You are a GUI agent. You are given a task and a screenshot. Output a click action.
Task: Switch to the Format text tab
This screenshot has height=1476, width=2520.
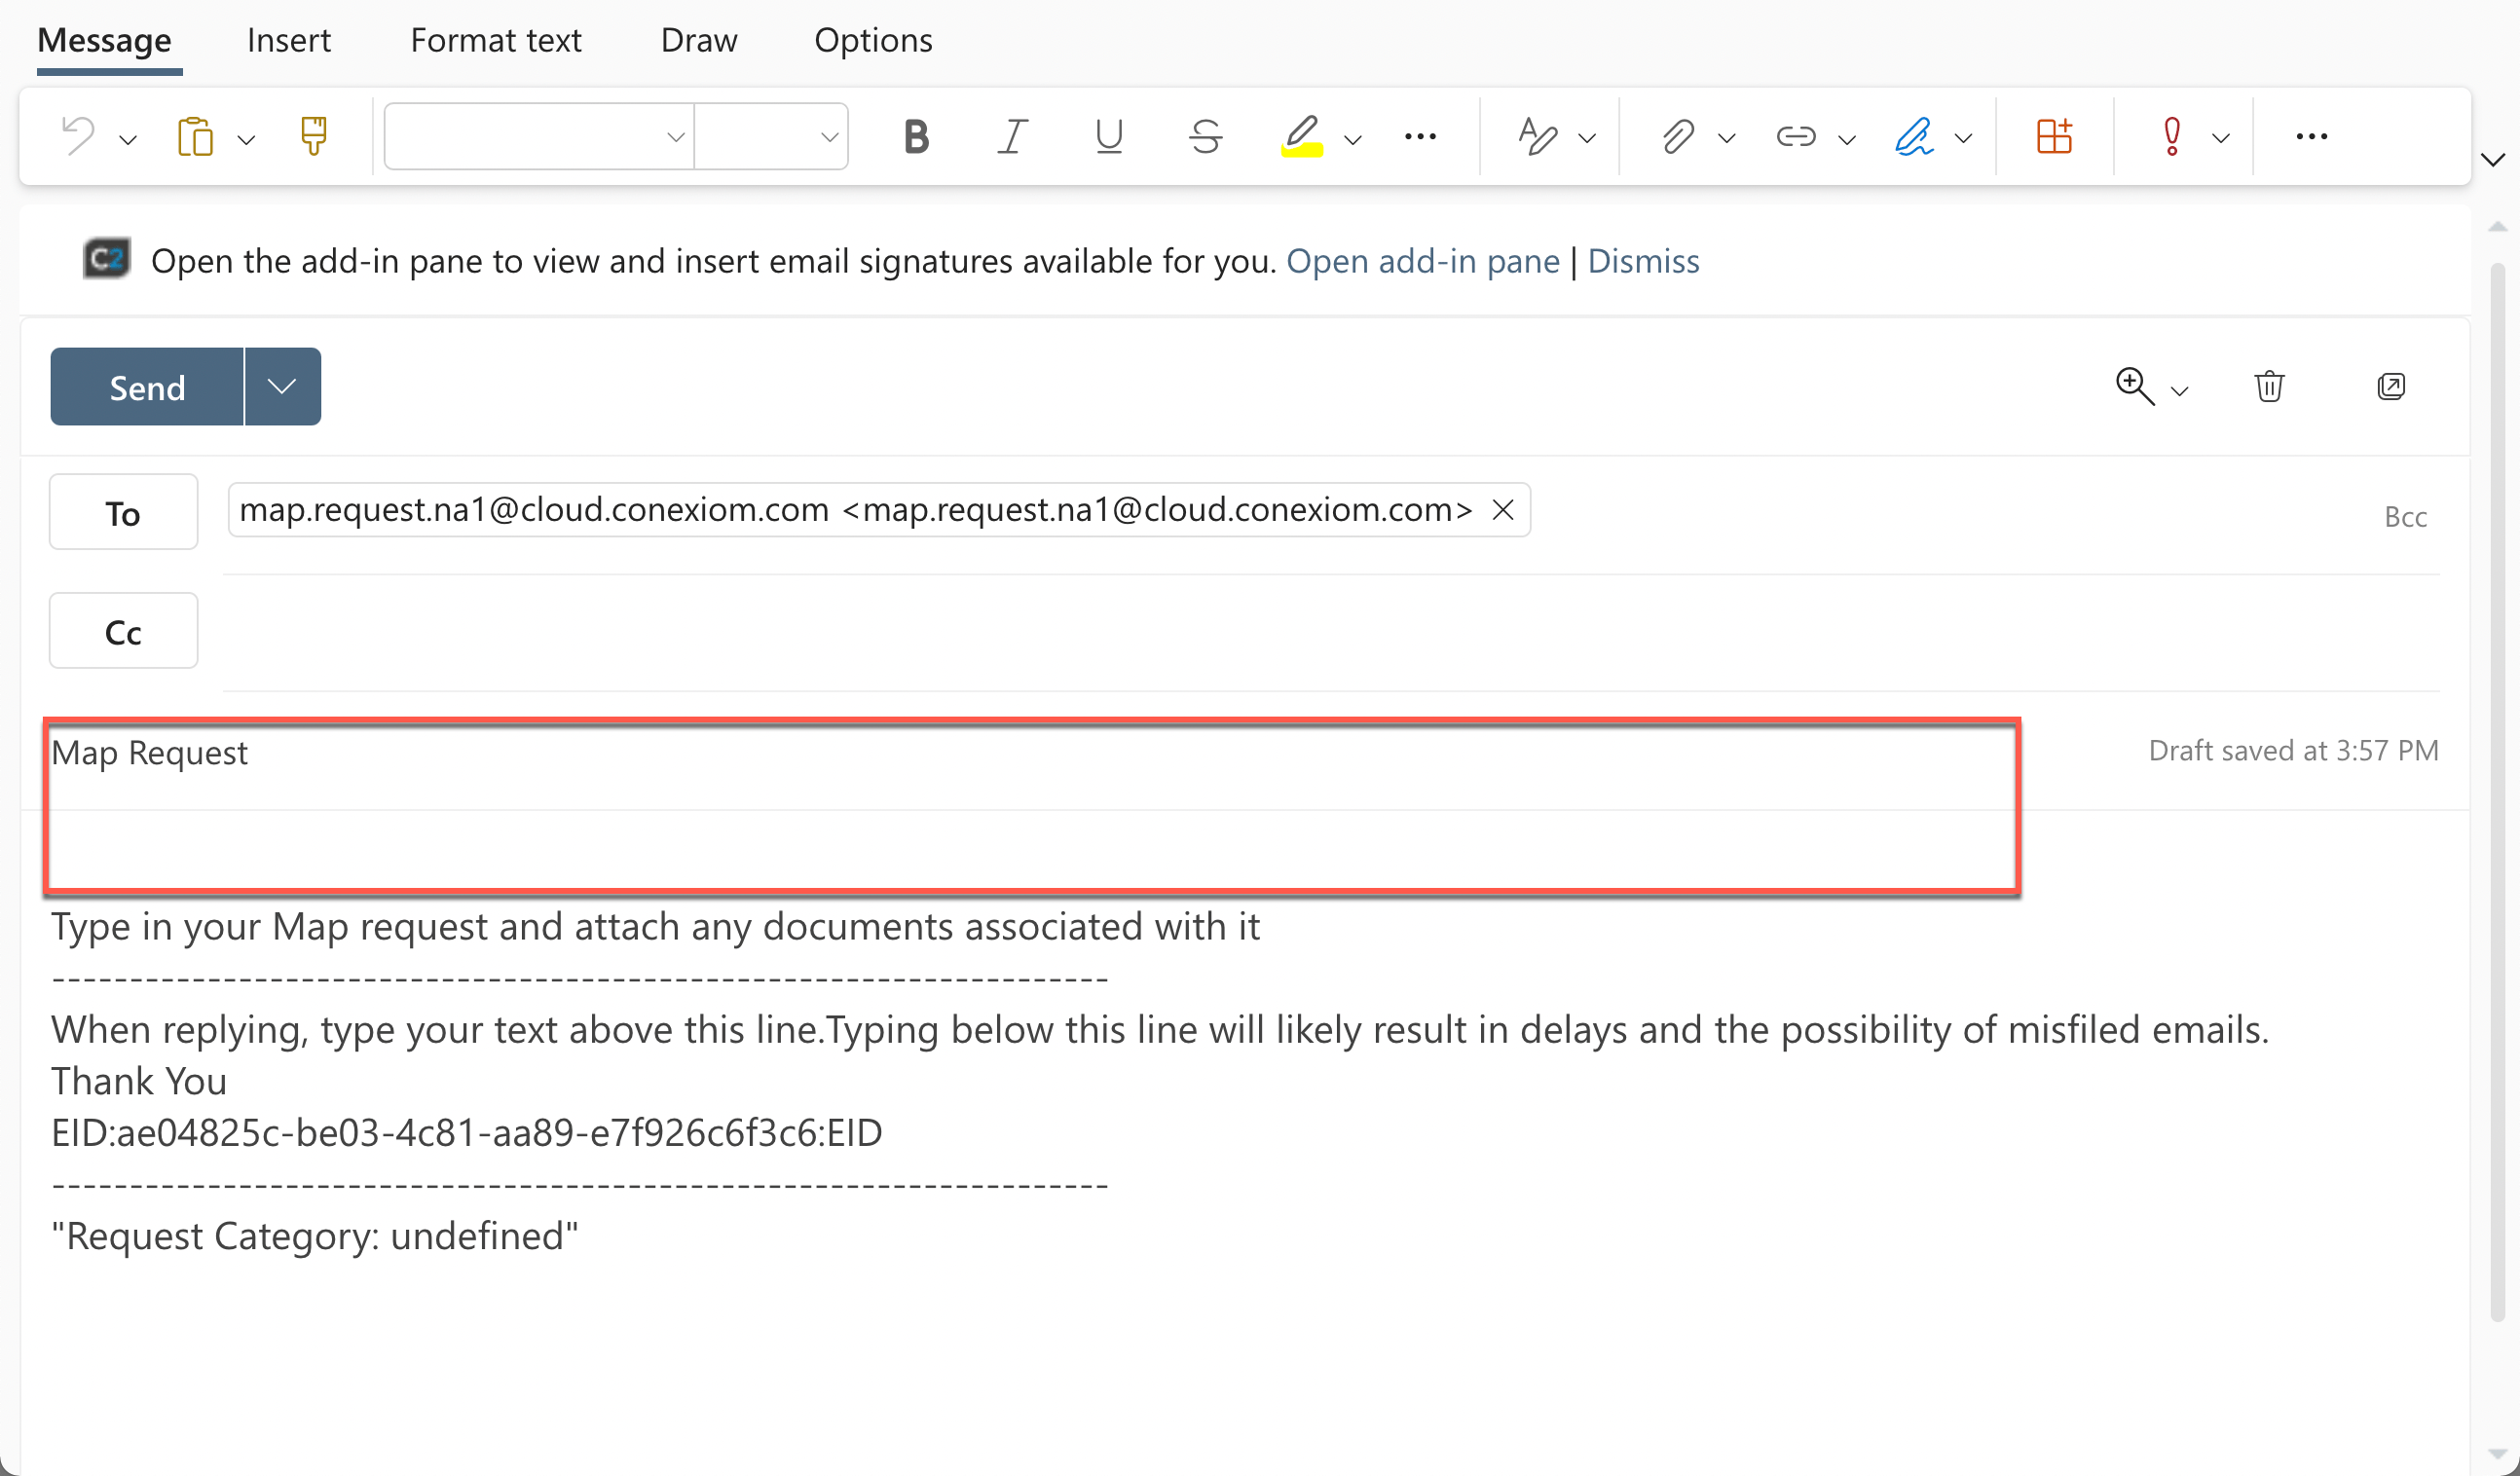pyautogui.click(x=496, y=40)
